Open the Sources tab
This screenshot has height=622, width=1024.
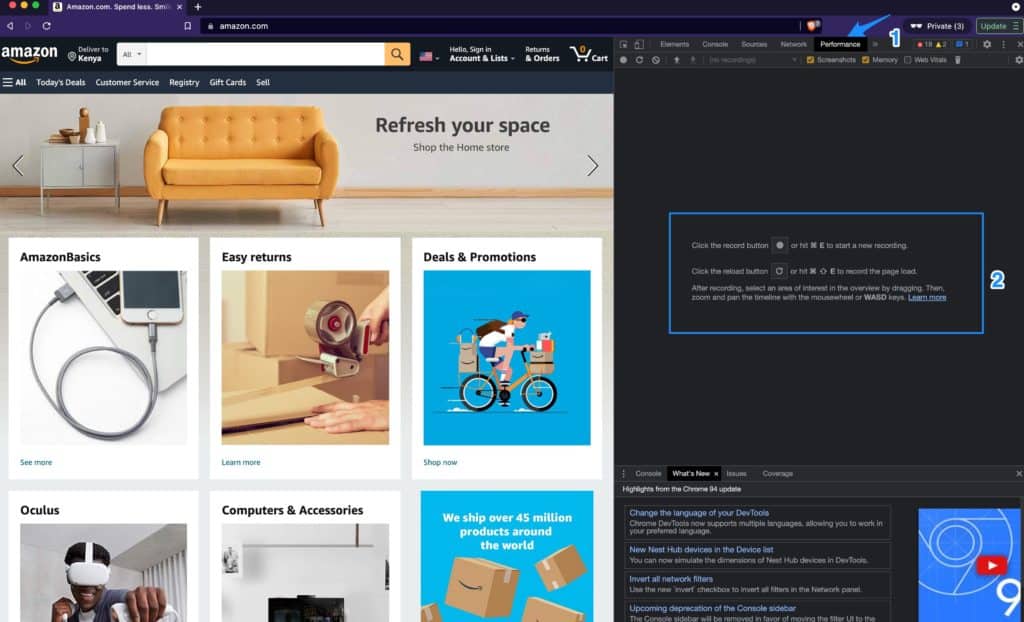pos(754,44)
